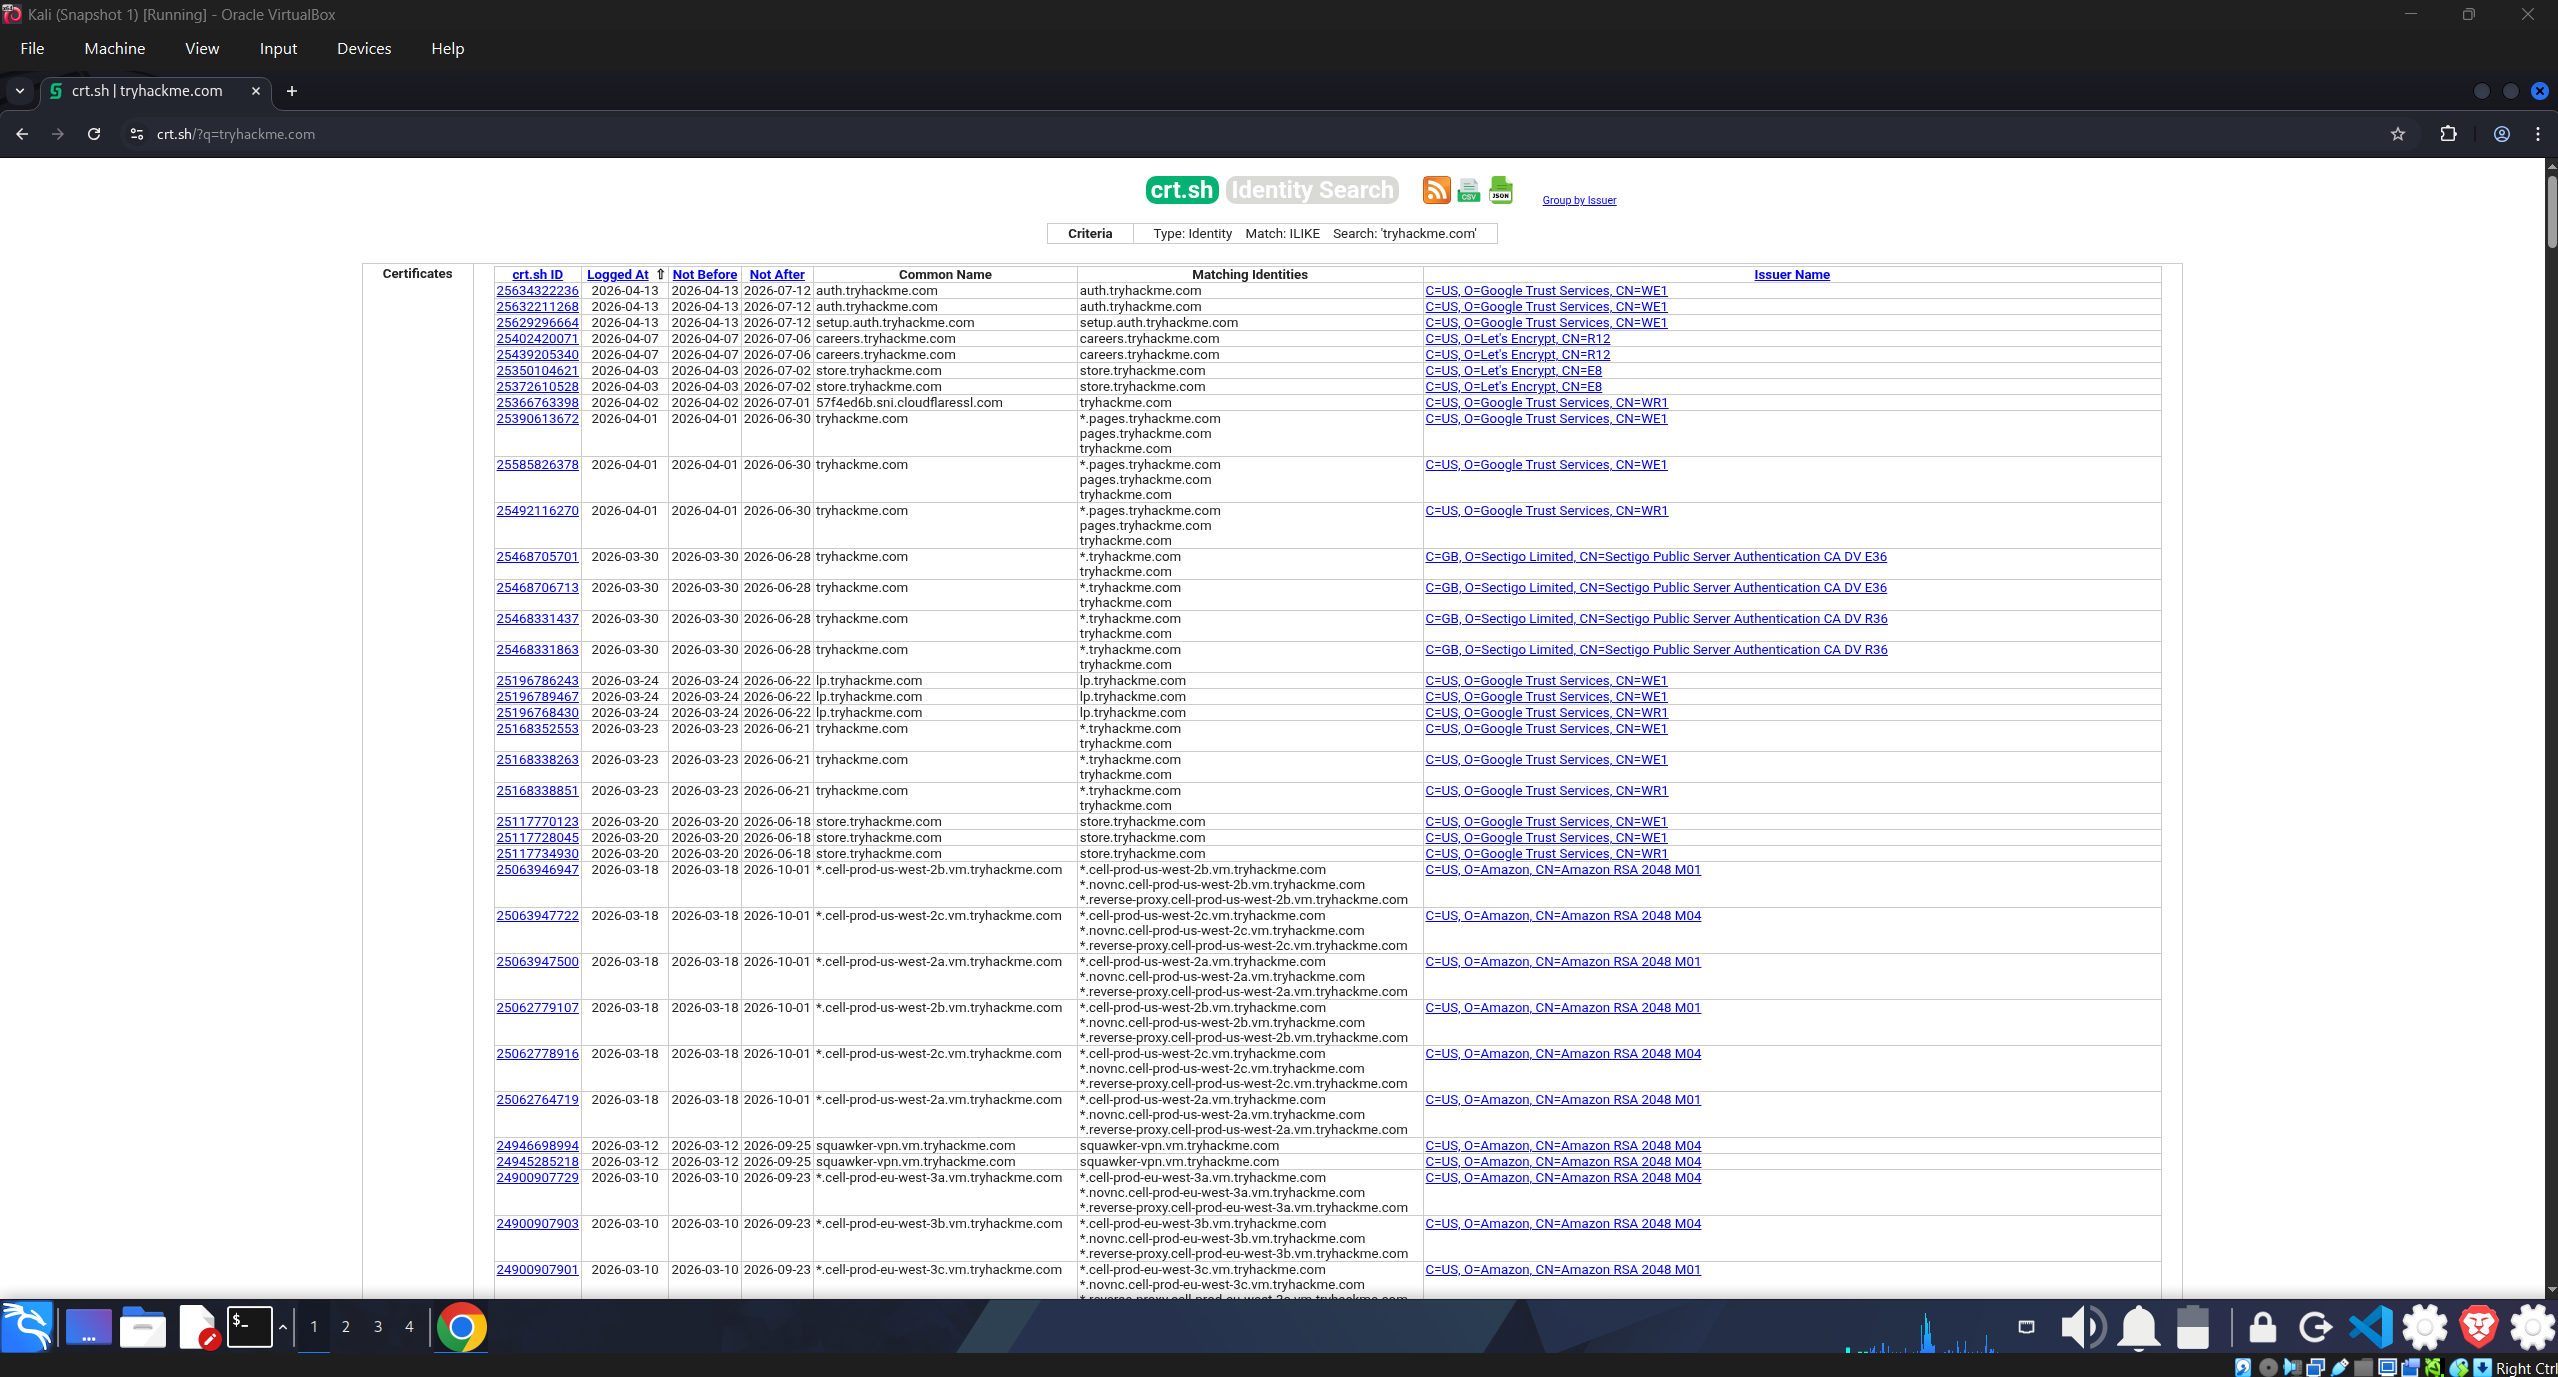The image size is (2558, 1377).
Task: Download results via the CSV icon
Action: 1468,190
